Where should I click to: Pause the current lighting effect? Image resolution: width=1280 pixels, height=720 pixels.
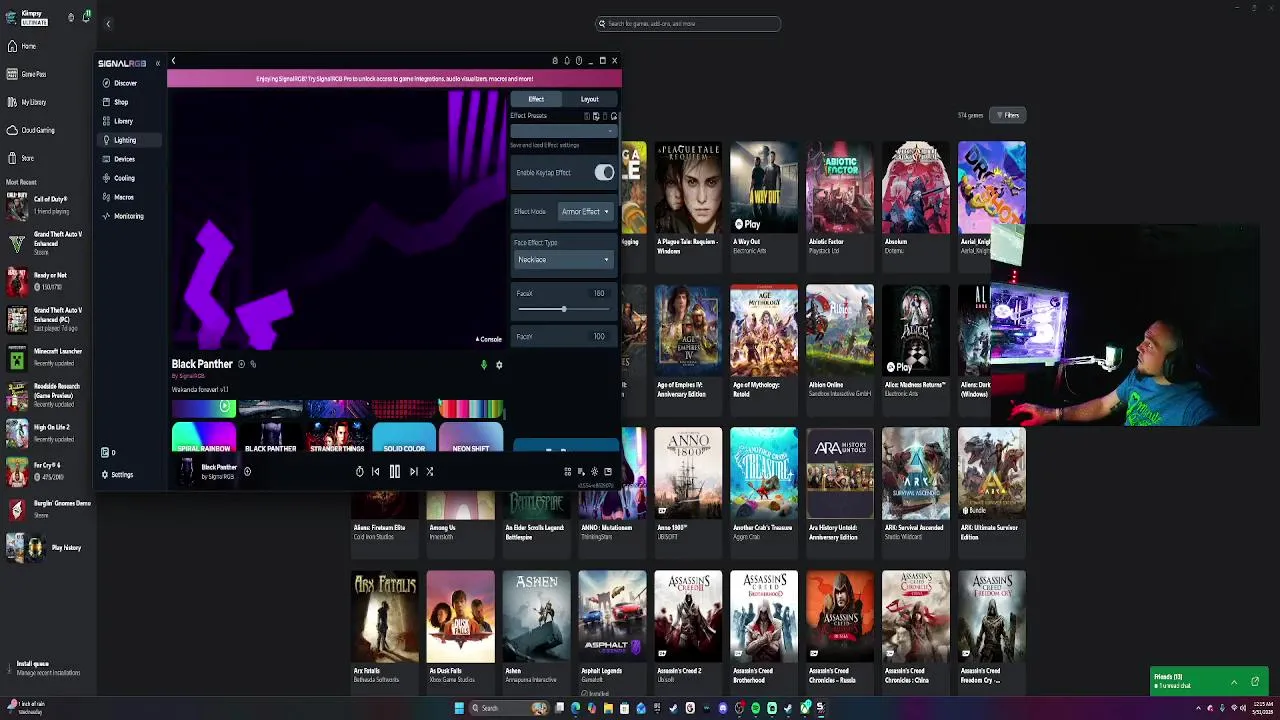pyautogui.click(x=394, y=472)
